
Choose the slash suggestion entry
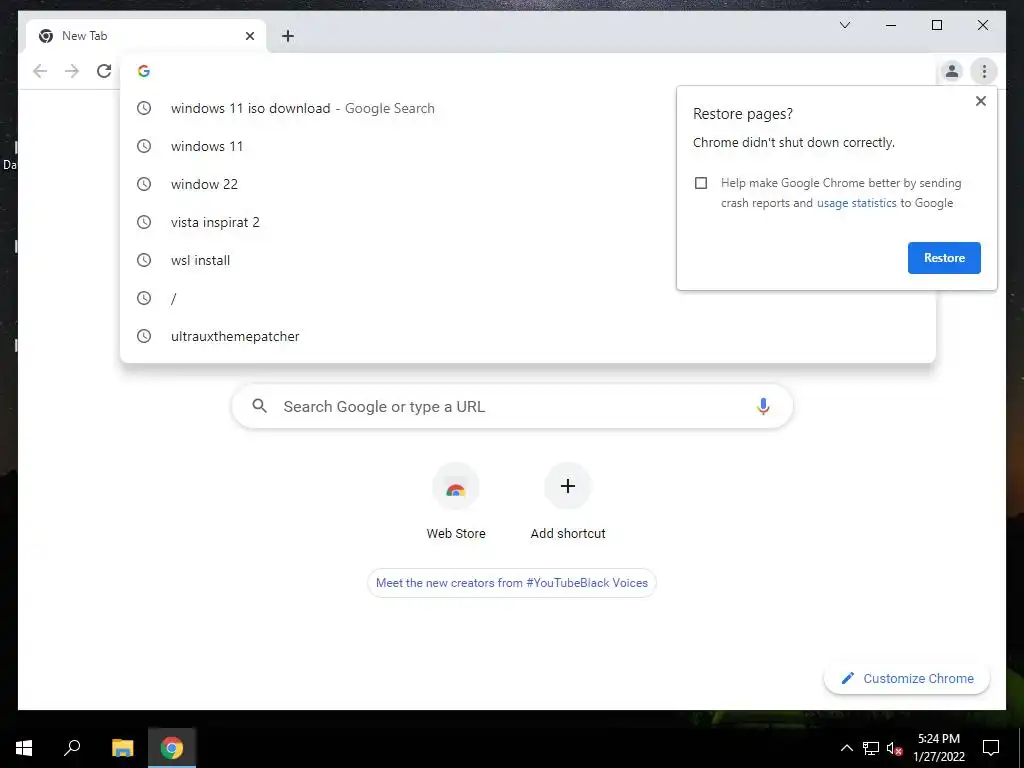coord(528,298)
